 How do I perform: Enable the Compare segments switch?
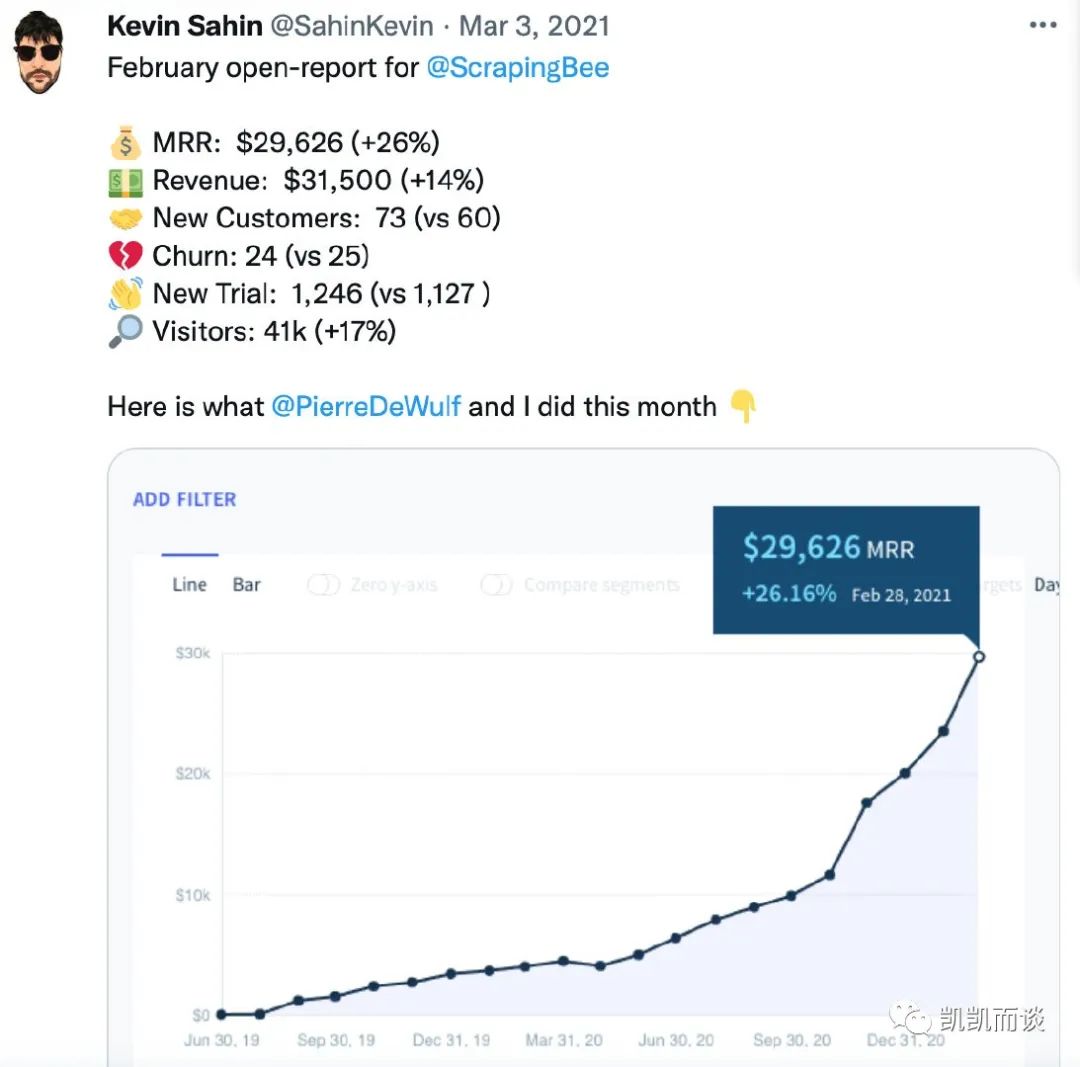(x=497, y=585)
